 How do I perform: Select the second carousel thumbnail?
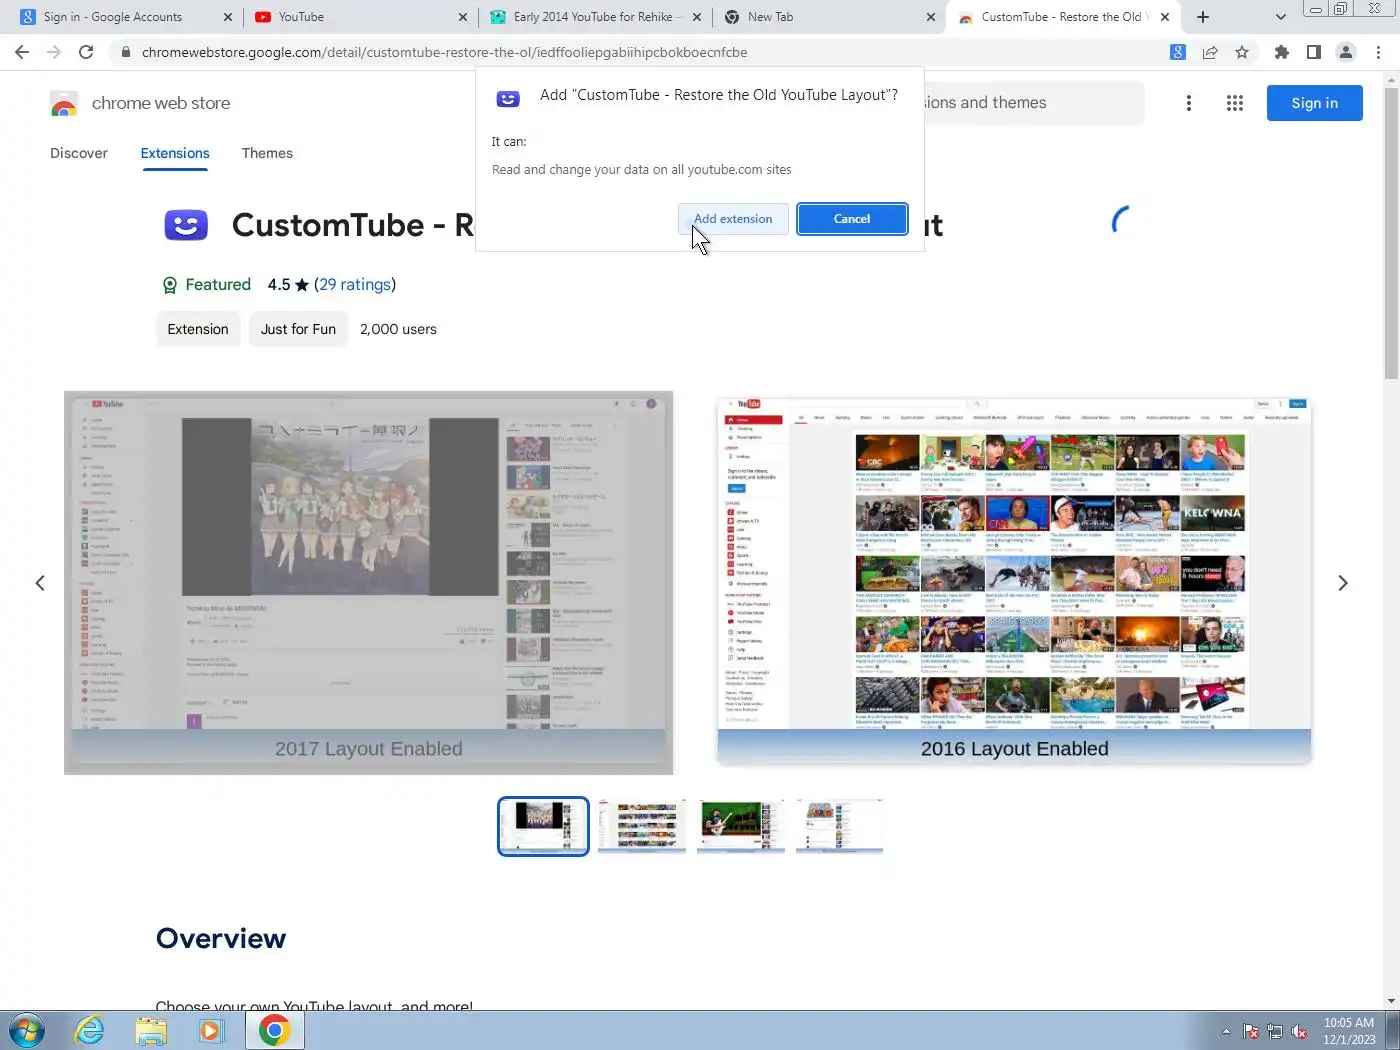coord(642,826)
